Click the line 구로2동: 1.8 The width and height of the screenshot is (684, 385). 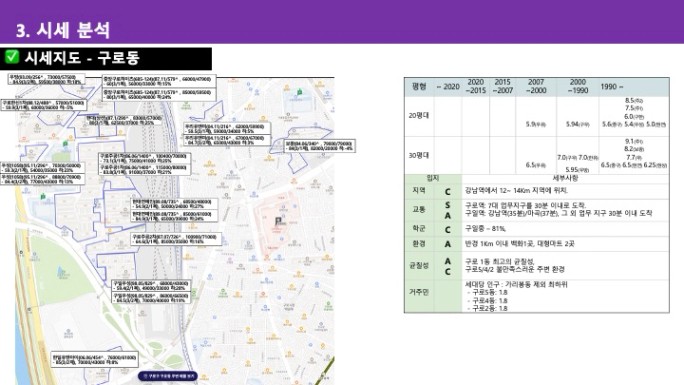[488, 308]
